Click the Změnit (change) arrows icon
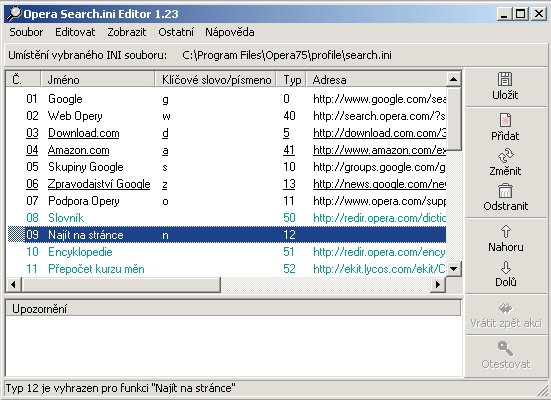Image resolution: width=551 pixels, height=400 pixels. 505,156
